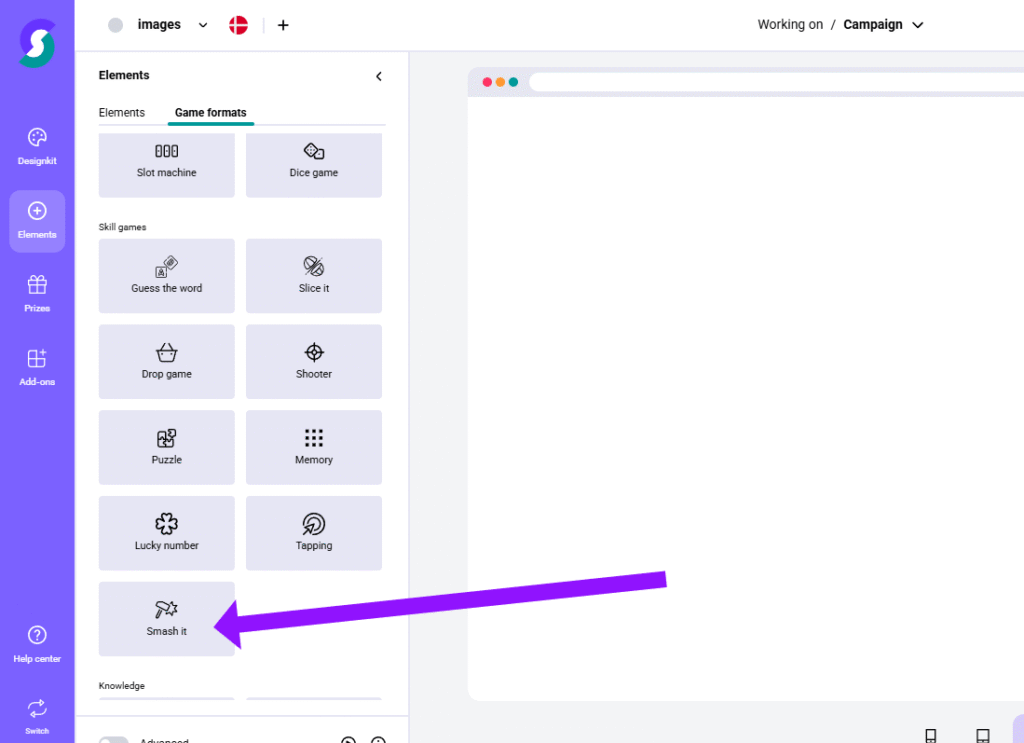Select the Shooter game format
The height and width of the screenshot is (743, 1024).
coord(313,361)
